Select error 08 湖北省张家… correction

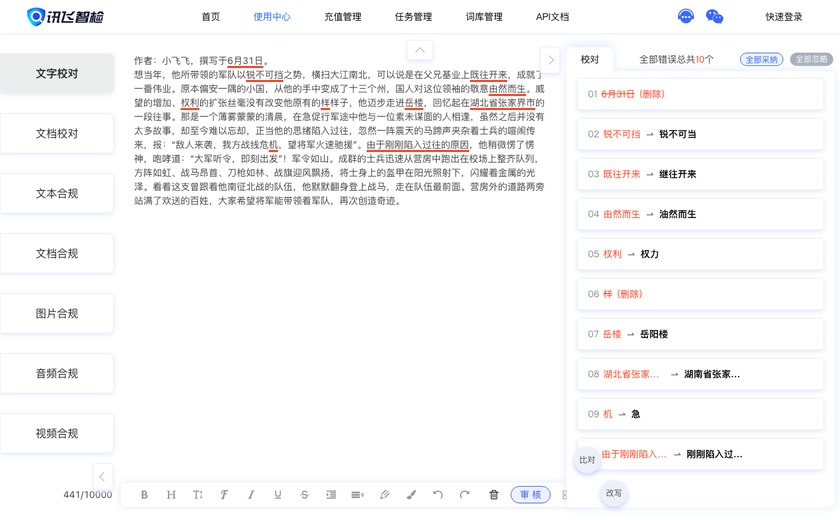coord(700,374)
